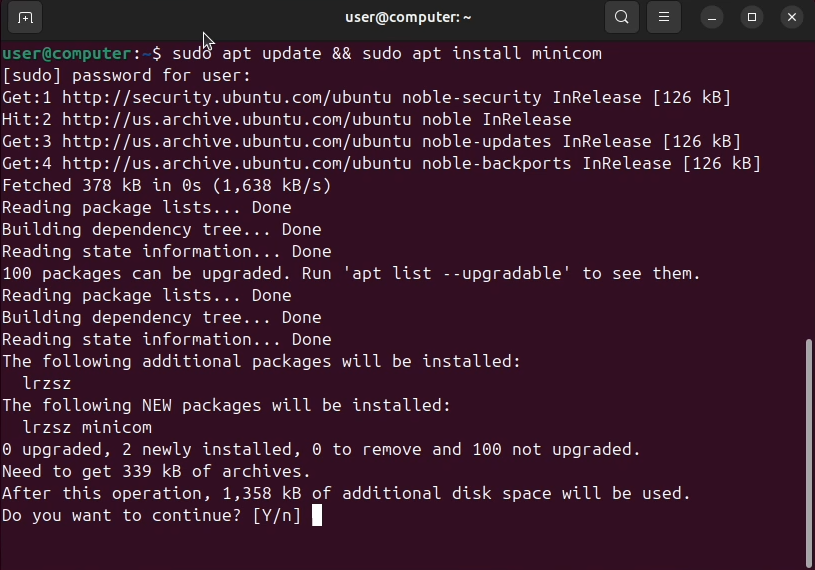Click the search magnifier icon

click(x=622, y=17)
